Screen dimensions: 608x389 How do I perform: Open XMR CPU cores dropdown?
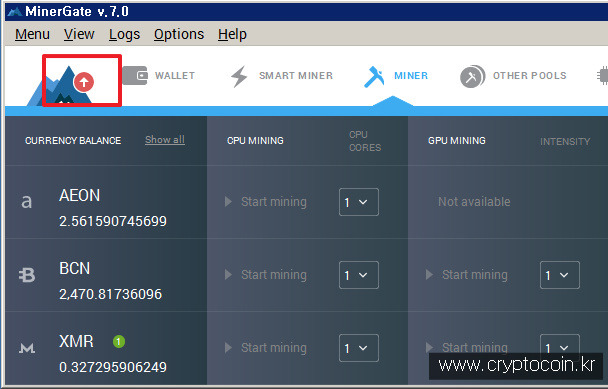tap(359, 348)
